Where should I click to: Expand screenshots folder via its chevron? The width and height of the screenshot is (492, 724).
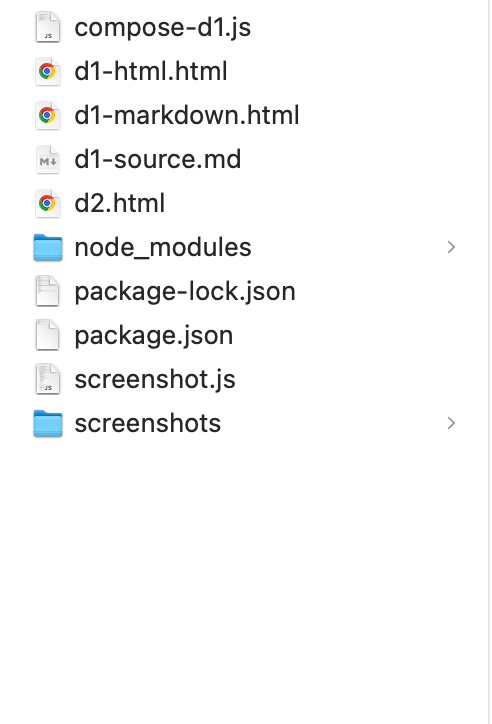451,423
